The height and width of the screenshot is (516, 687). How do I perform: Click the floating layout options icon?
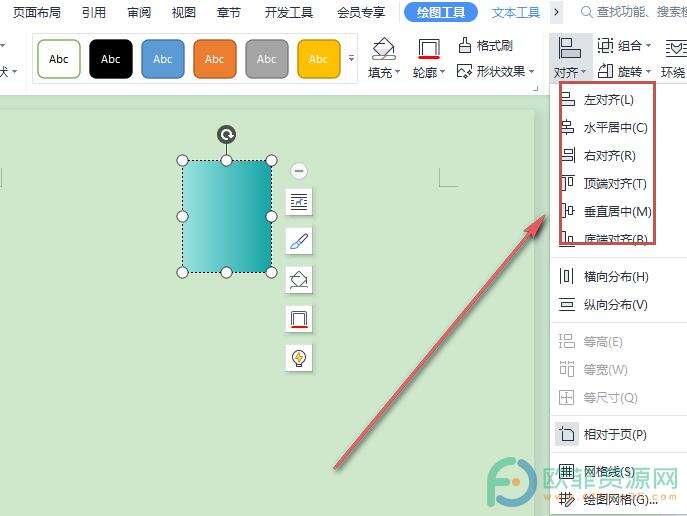click(299, 202)
